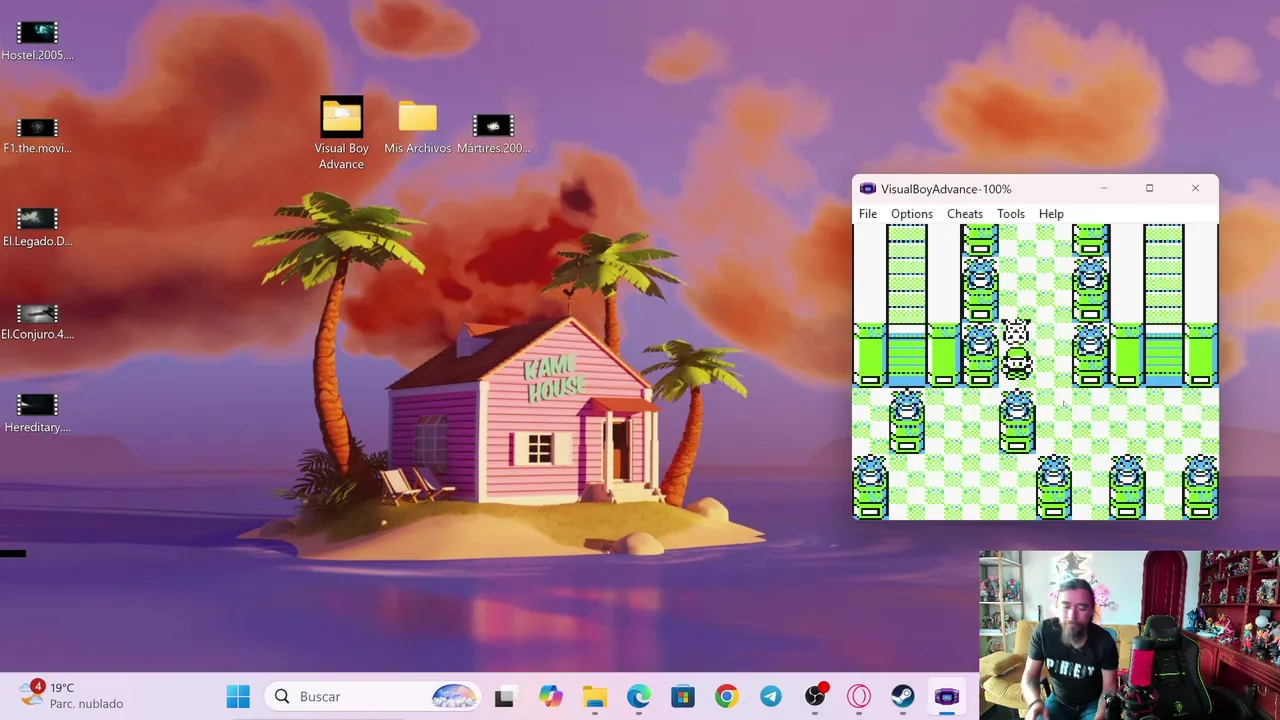Screen dimensions: 1280x720
Task: Select the Hostel.2005 video file on desktop
Action: point(38,41)
